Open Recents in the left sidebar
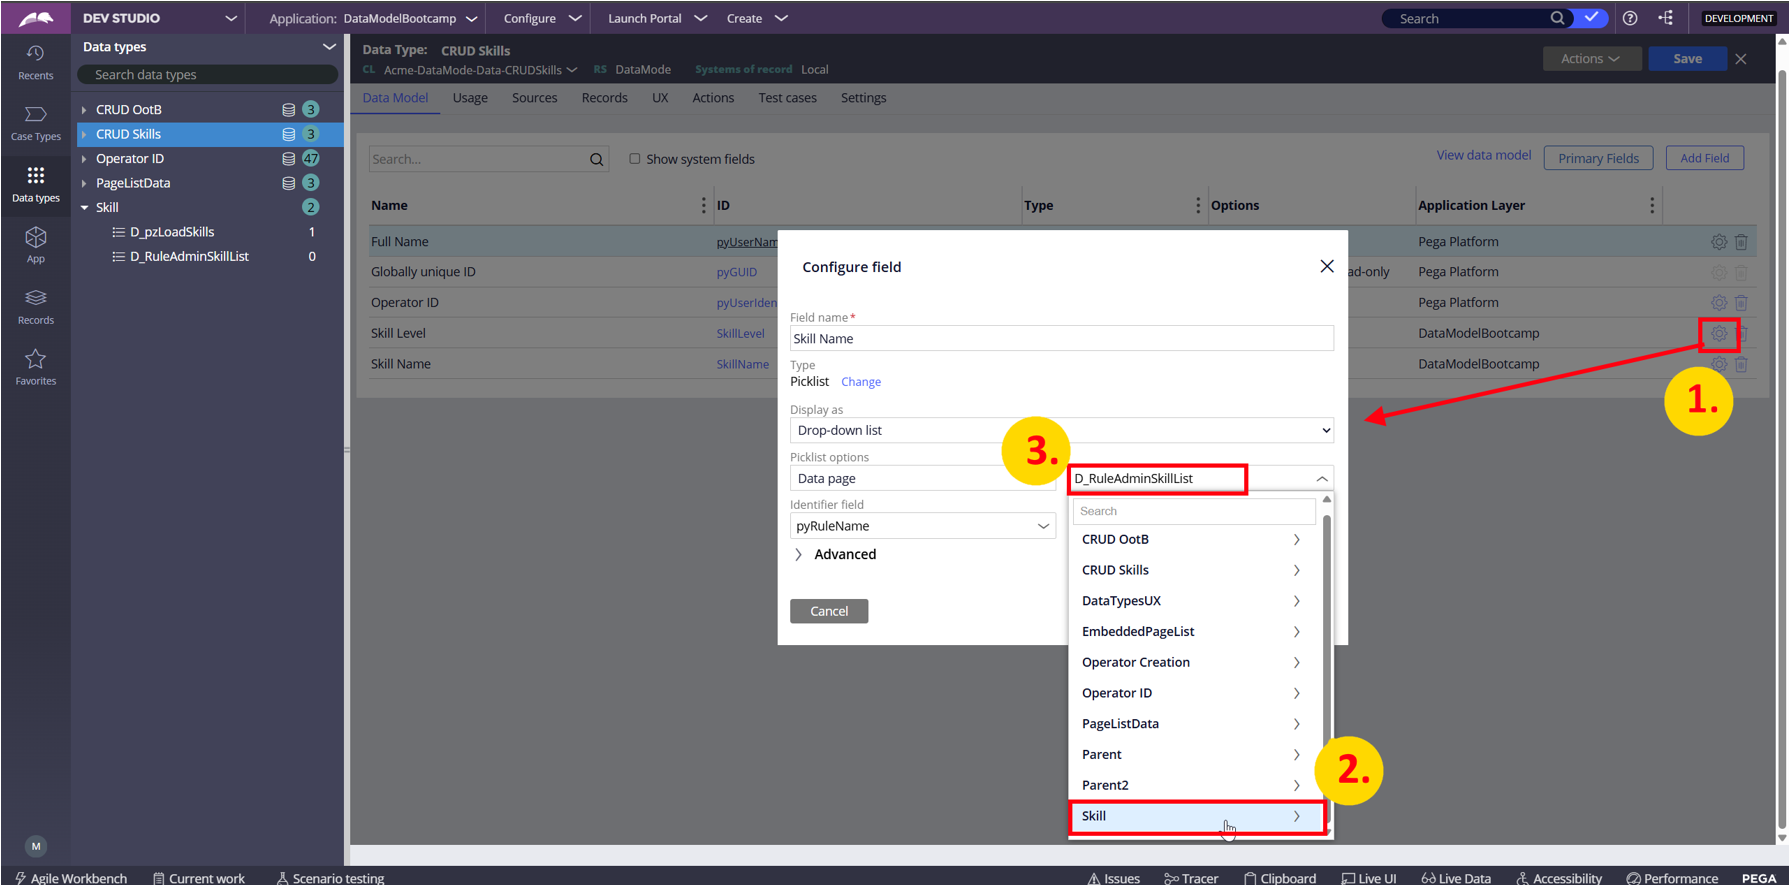This screenshot has width=1789, height=885. tap(35, 62)
